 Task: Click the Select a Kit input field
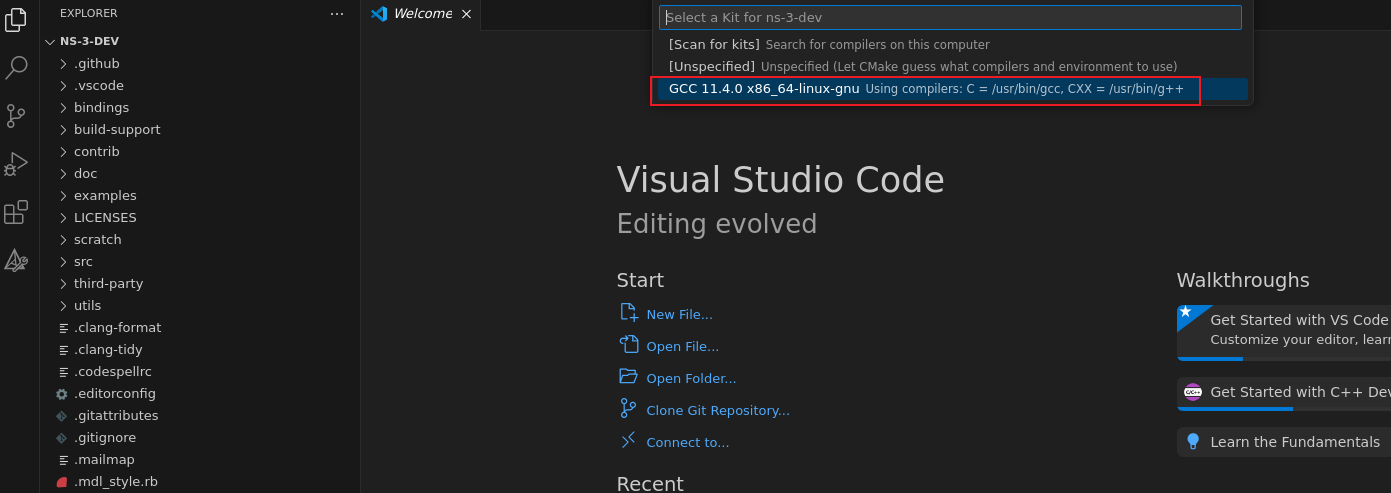pos(950,17)
